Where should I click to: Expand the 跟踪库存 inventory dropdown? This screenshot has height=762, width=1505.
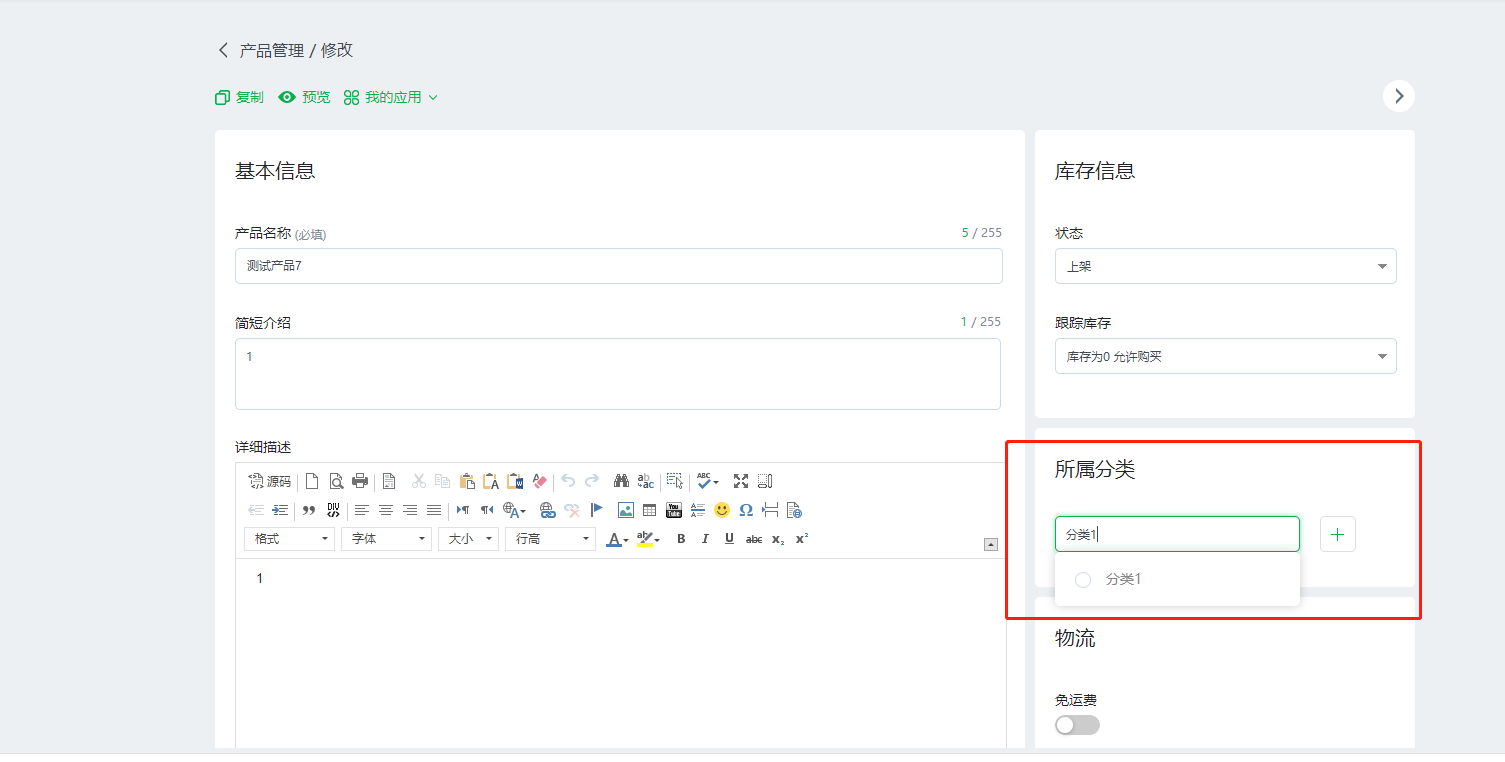[1225, 356]
